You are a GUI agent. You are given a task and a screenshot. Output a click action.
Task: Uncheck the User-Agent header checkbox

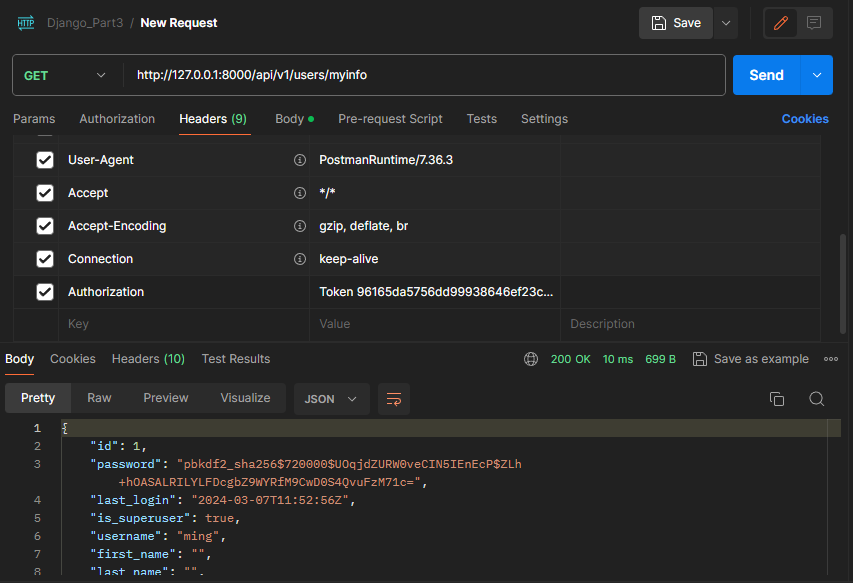coord(45,160)
